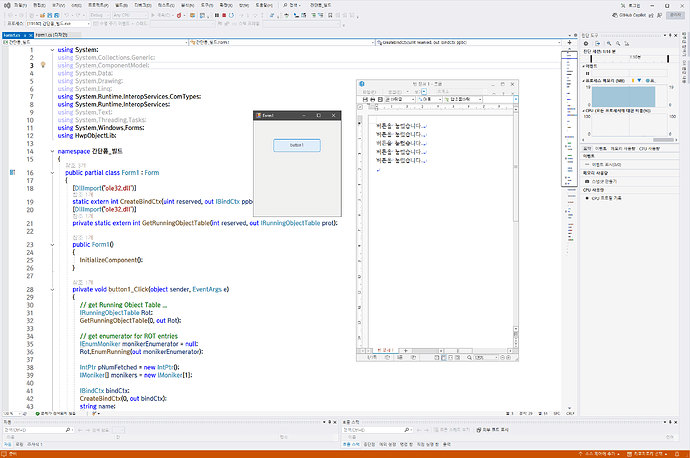Zoom in on the Diagnostic Tools timeline

click(x=609, y=44)
